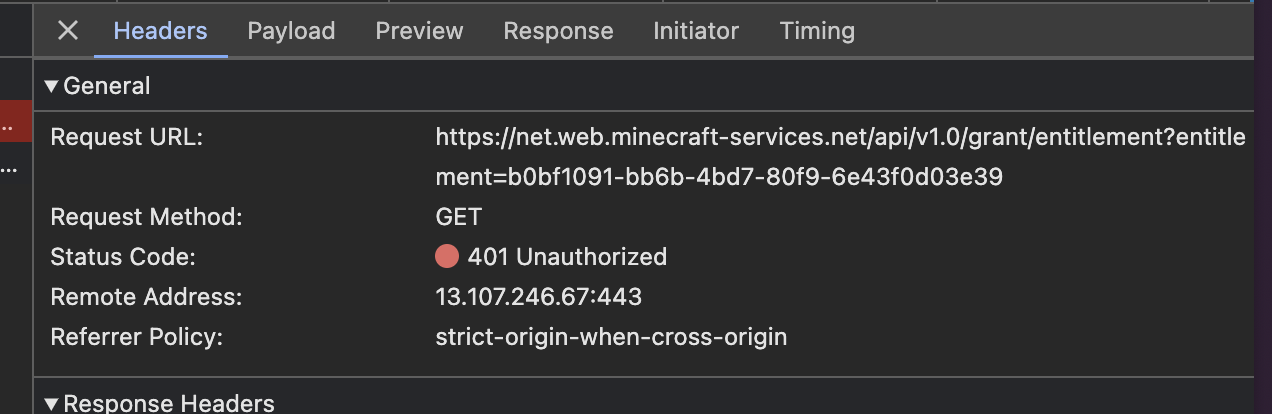Go to the Initiator tab
This screenshot has width=1272, height=414.
click(x=696, y=31)
